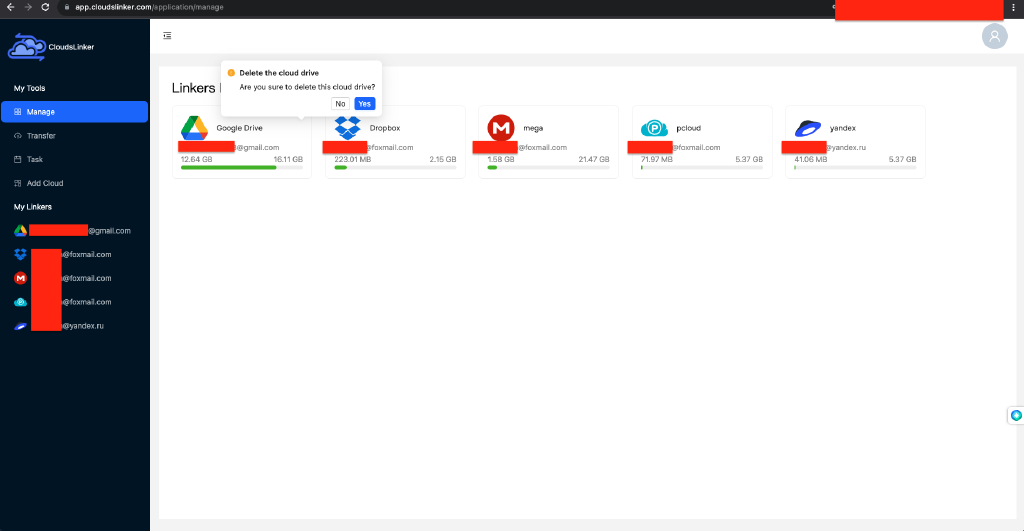Click the yandex card title text
The width and height of the screenshot is (1024, 531).
[842, 128]
